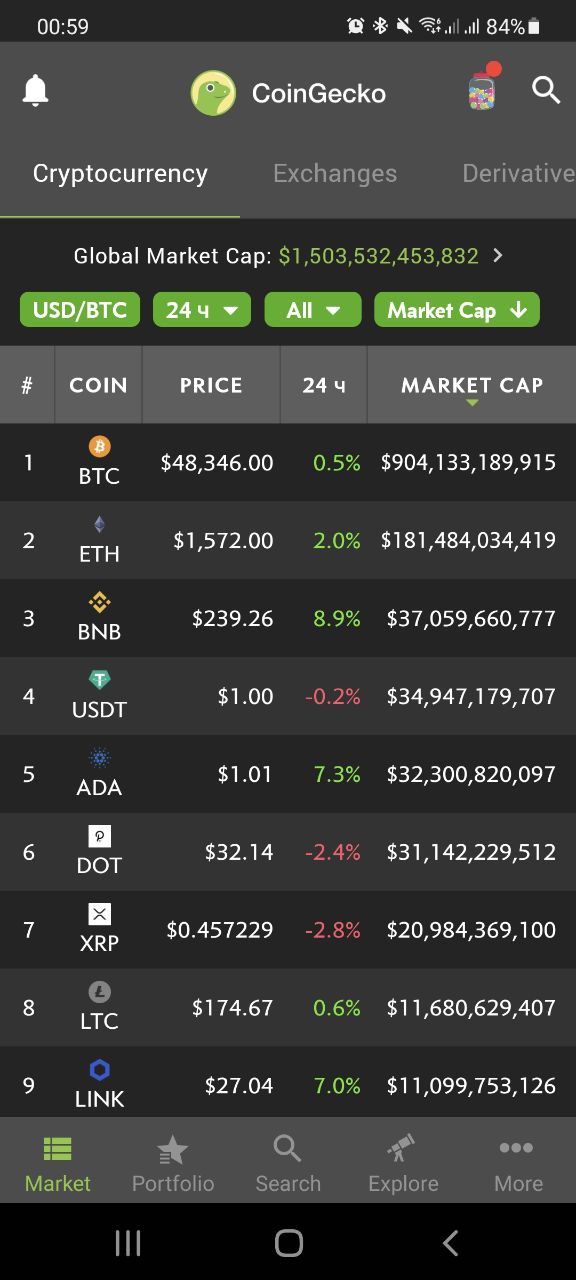
Task: Toggle USD/BTC currency display
Action: coord(80,310)
